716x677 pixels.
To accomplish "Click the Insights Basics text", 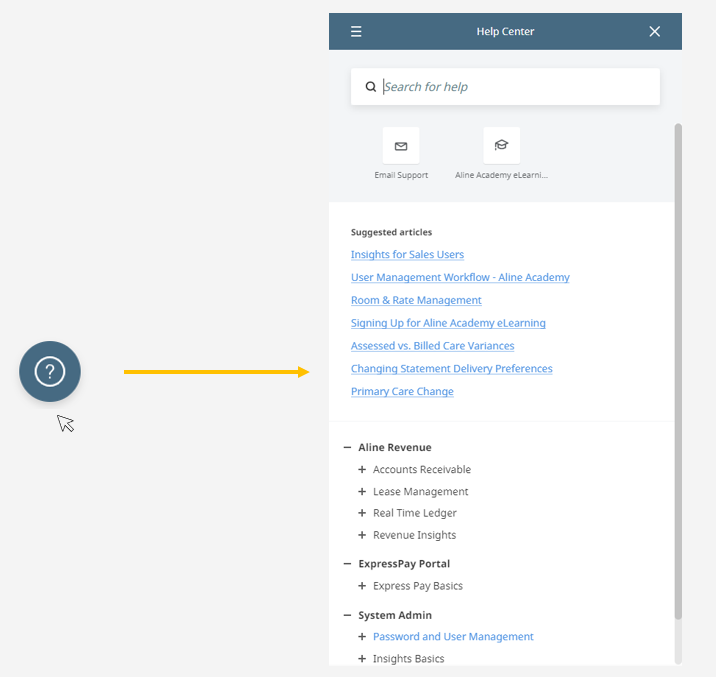I will [409, 658].
